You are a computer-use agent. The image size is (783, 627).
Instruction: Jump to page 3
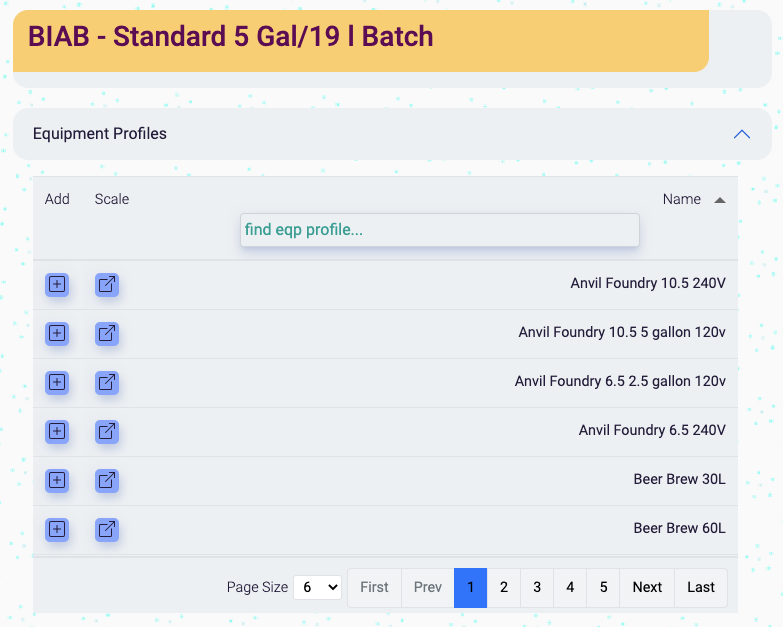[x=537, y=588]
